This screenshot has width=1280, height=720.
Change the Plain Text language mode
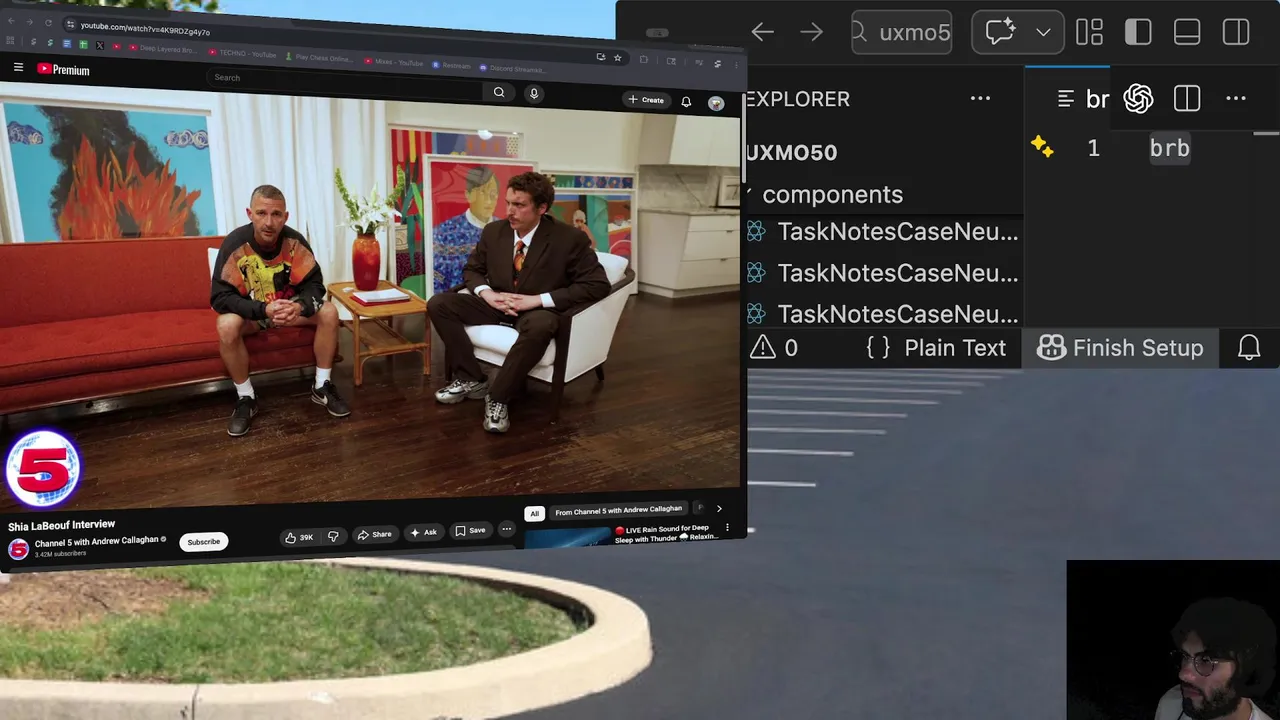954,348
